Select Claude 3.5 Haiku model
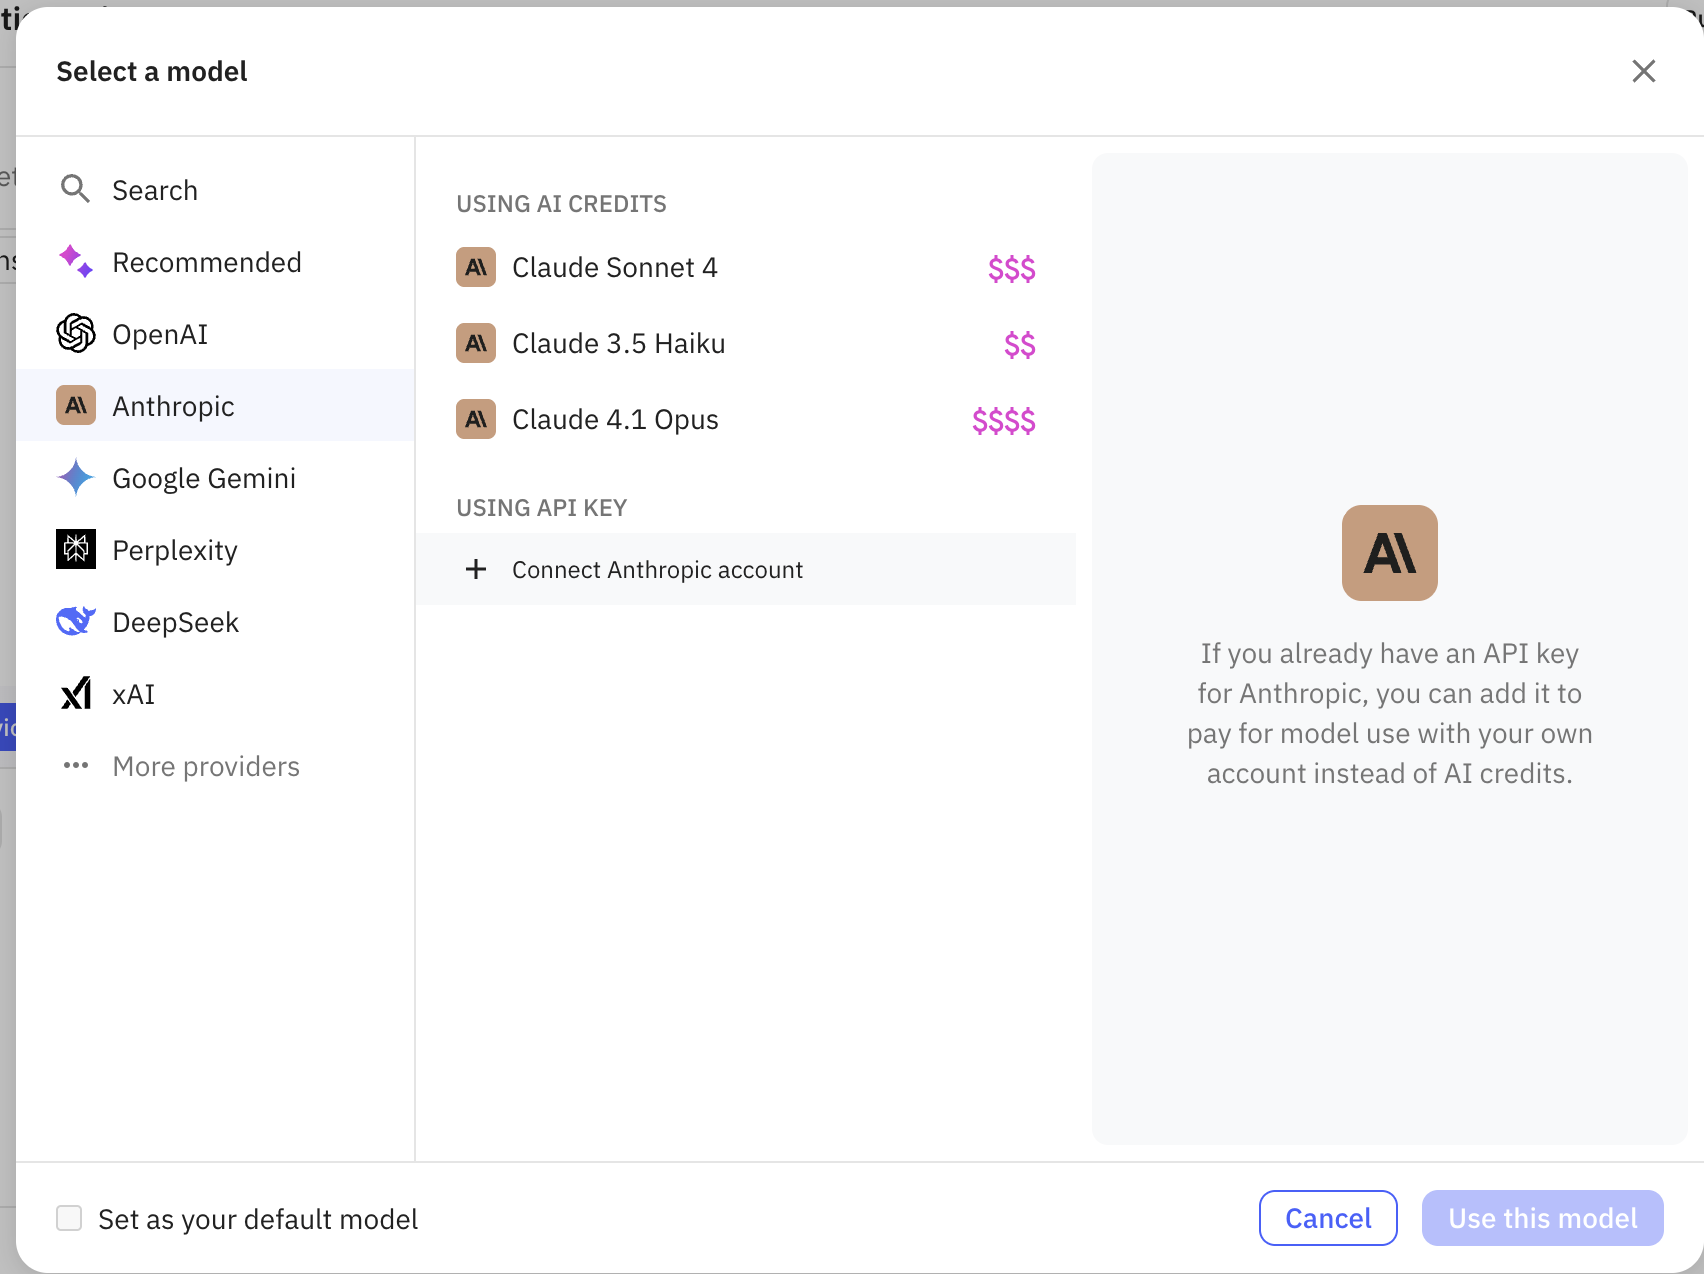 coord(618,344)
